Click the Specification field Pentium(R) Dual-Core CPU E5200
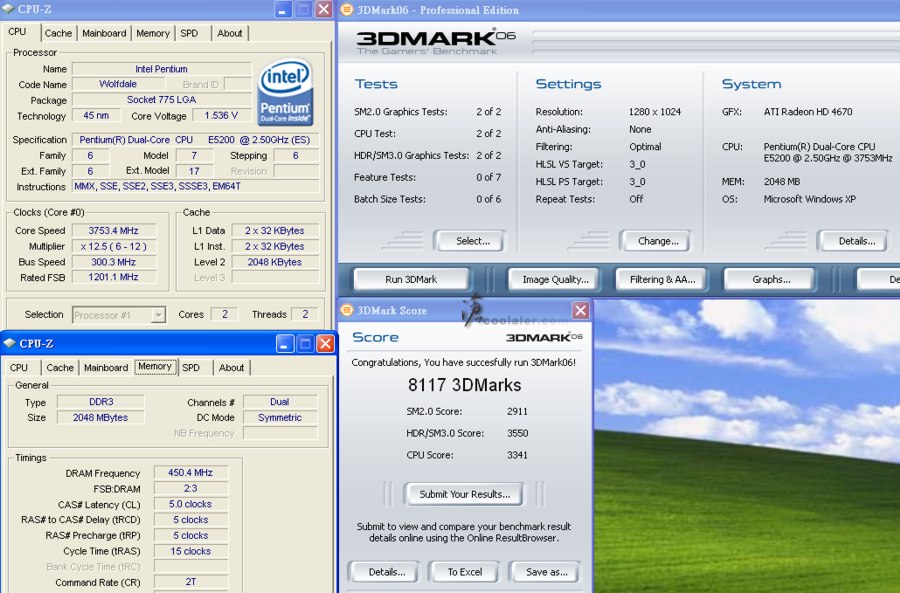900x593 pixels. click(195, 140)
